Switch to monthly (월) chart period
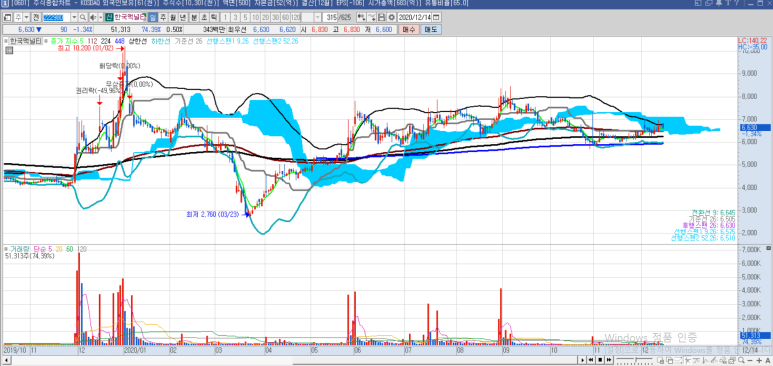 (x=173, y=17)
